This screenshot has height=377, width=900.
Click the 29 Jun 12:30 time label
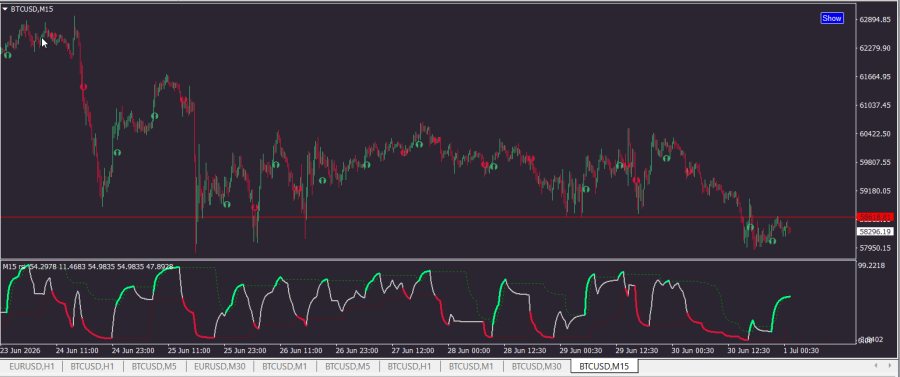point(636,351)
